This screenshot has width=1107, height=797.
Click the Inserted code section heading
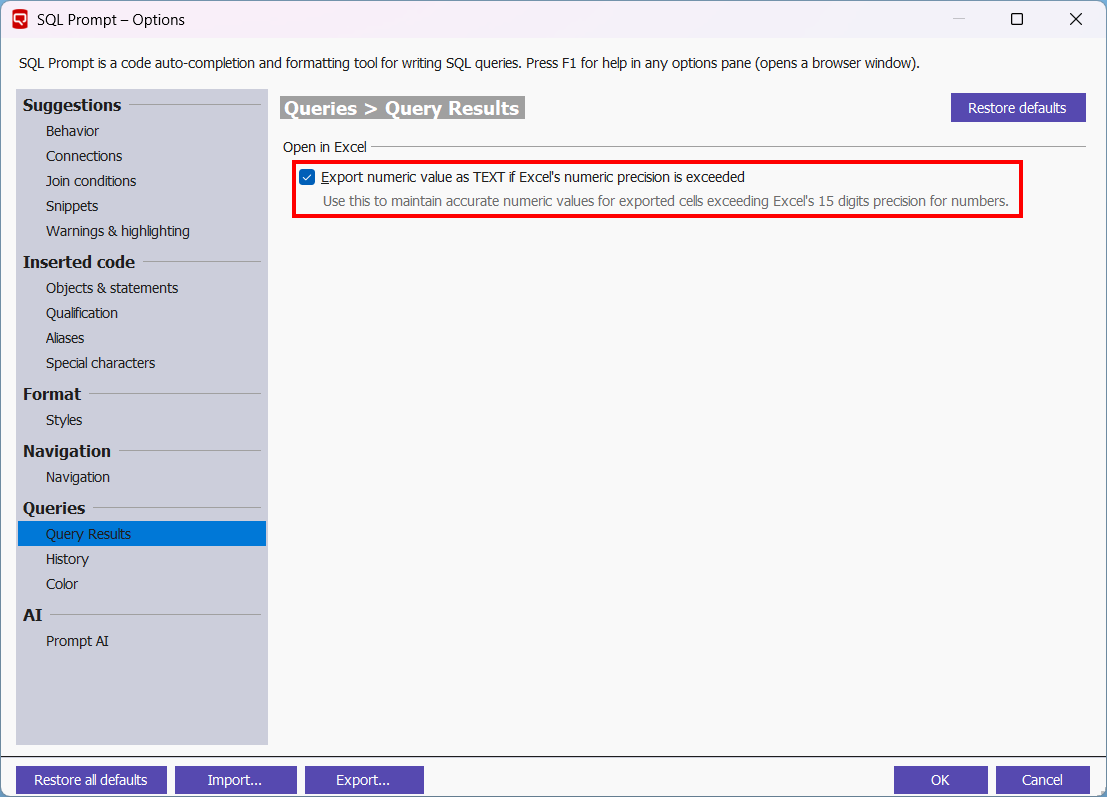click(x=79, y=262)
